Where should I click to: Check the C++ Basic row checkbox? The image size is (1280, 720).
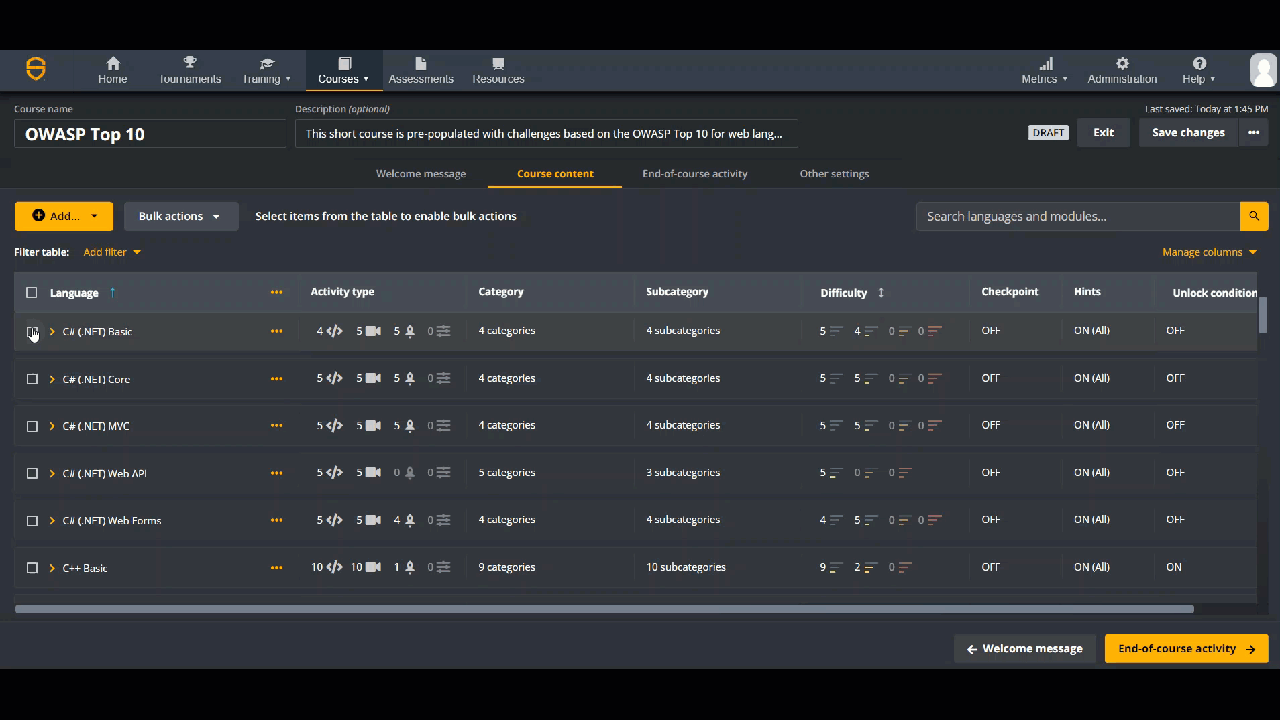(32, 568)
